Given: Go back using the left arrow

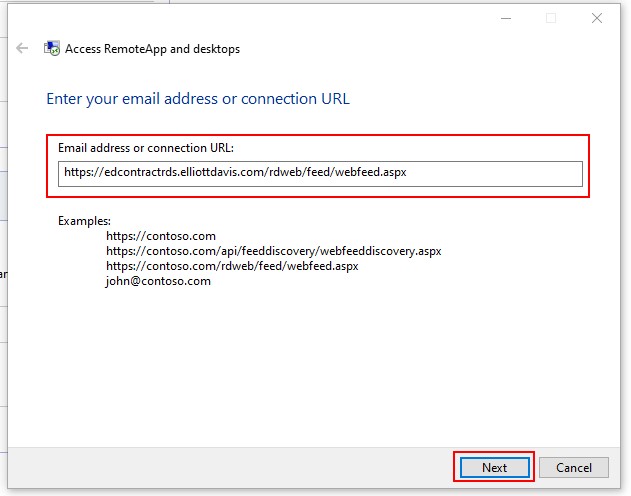Looking at the screenshot, I should coord(22,48).
